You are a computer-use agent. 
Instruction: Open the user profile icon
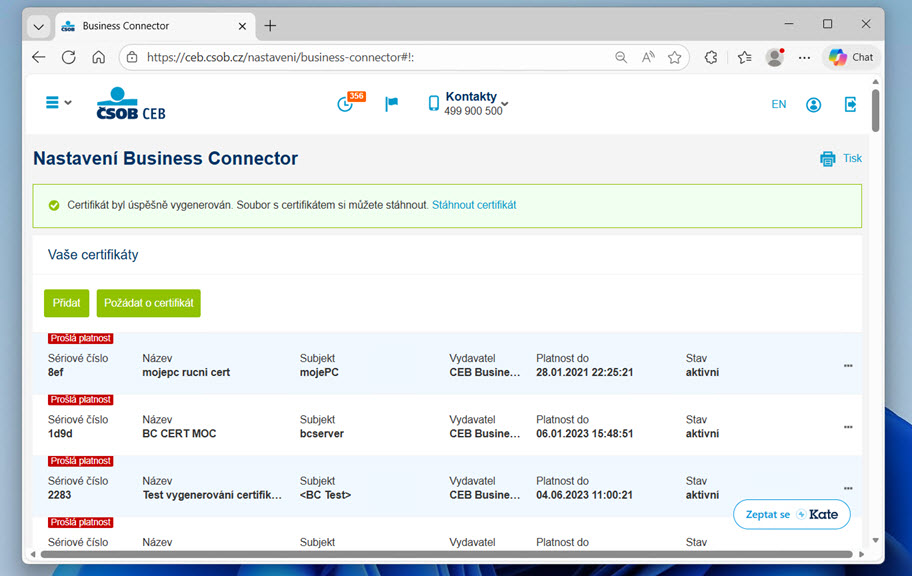[x=813, y=104]
